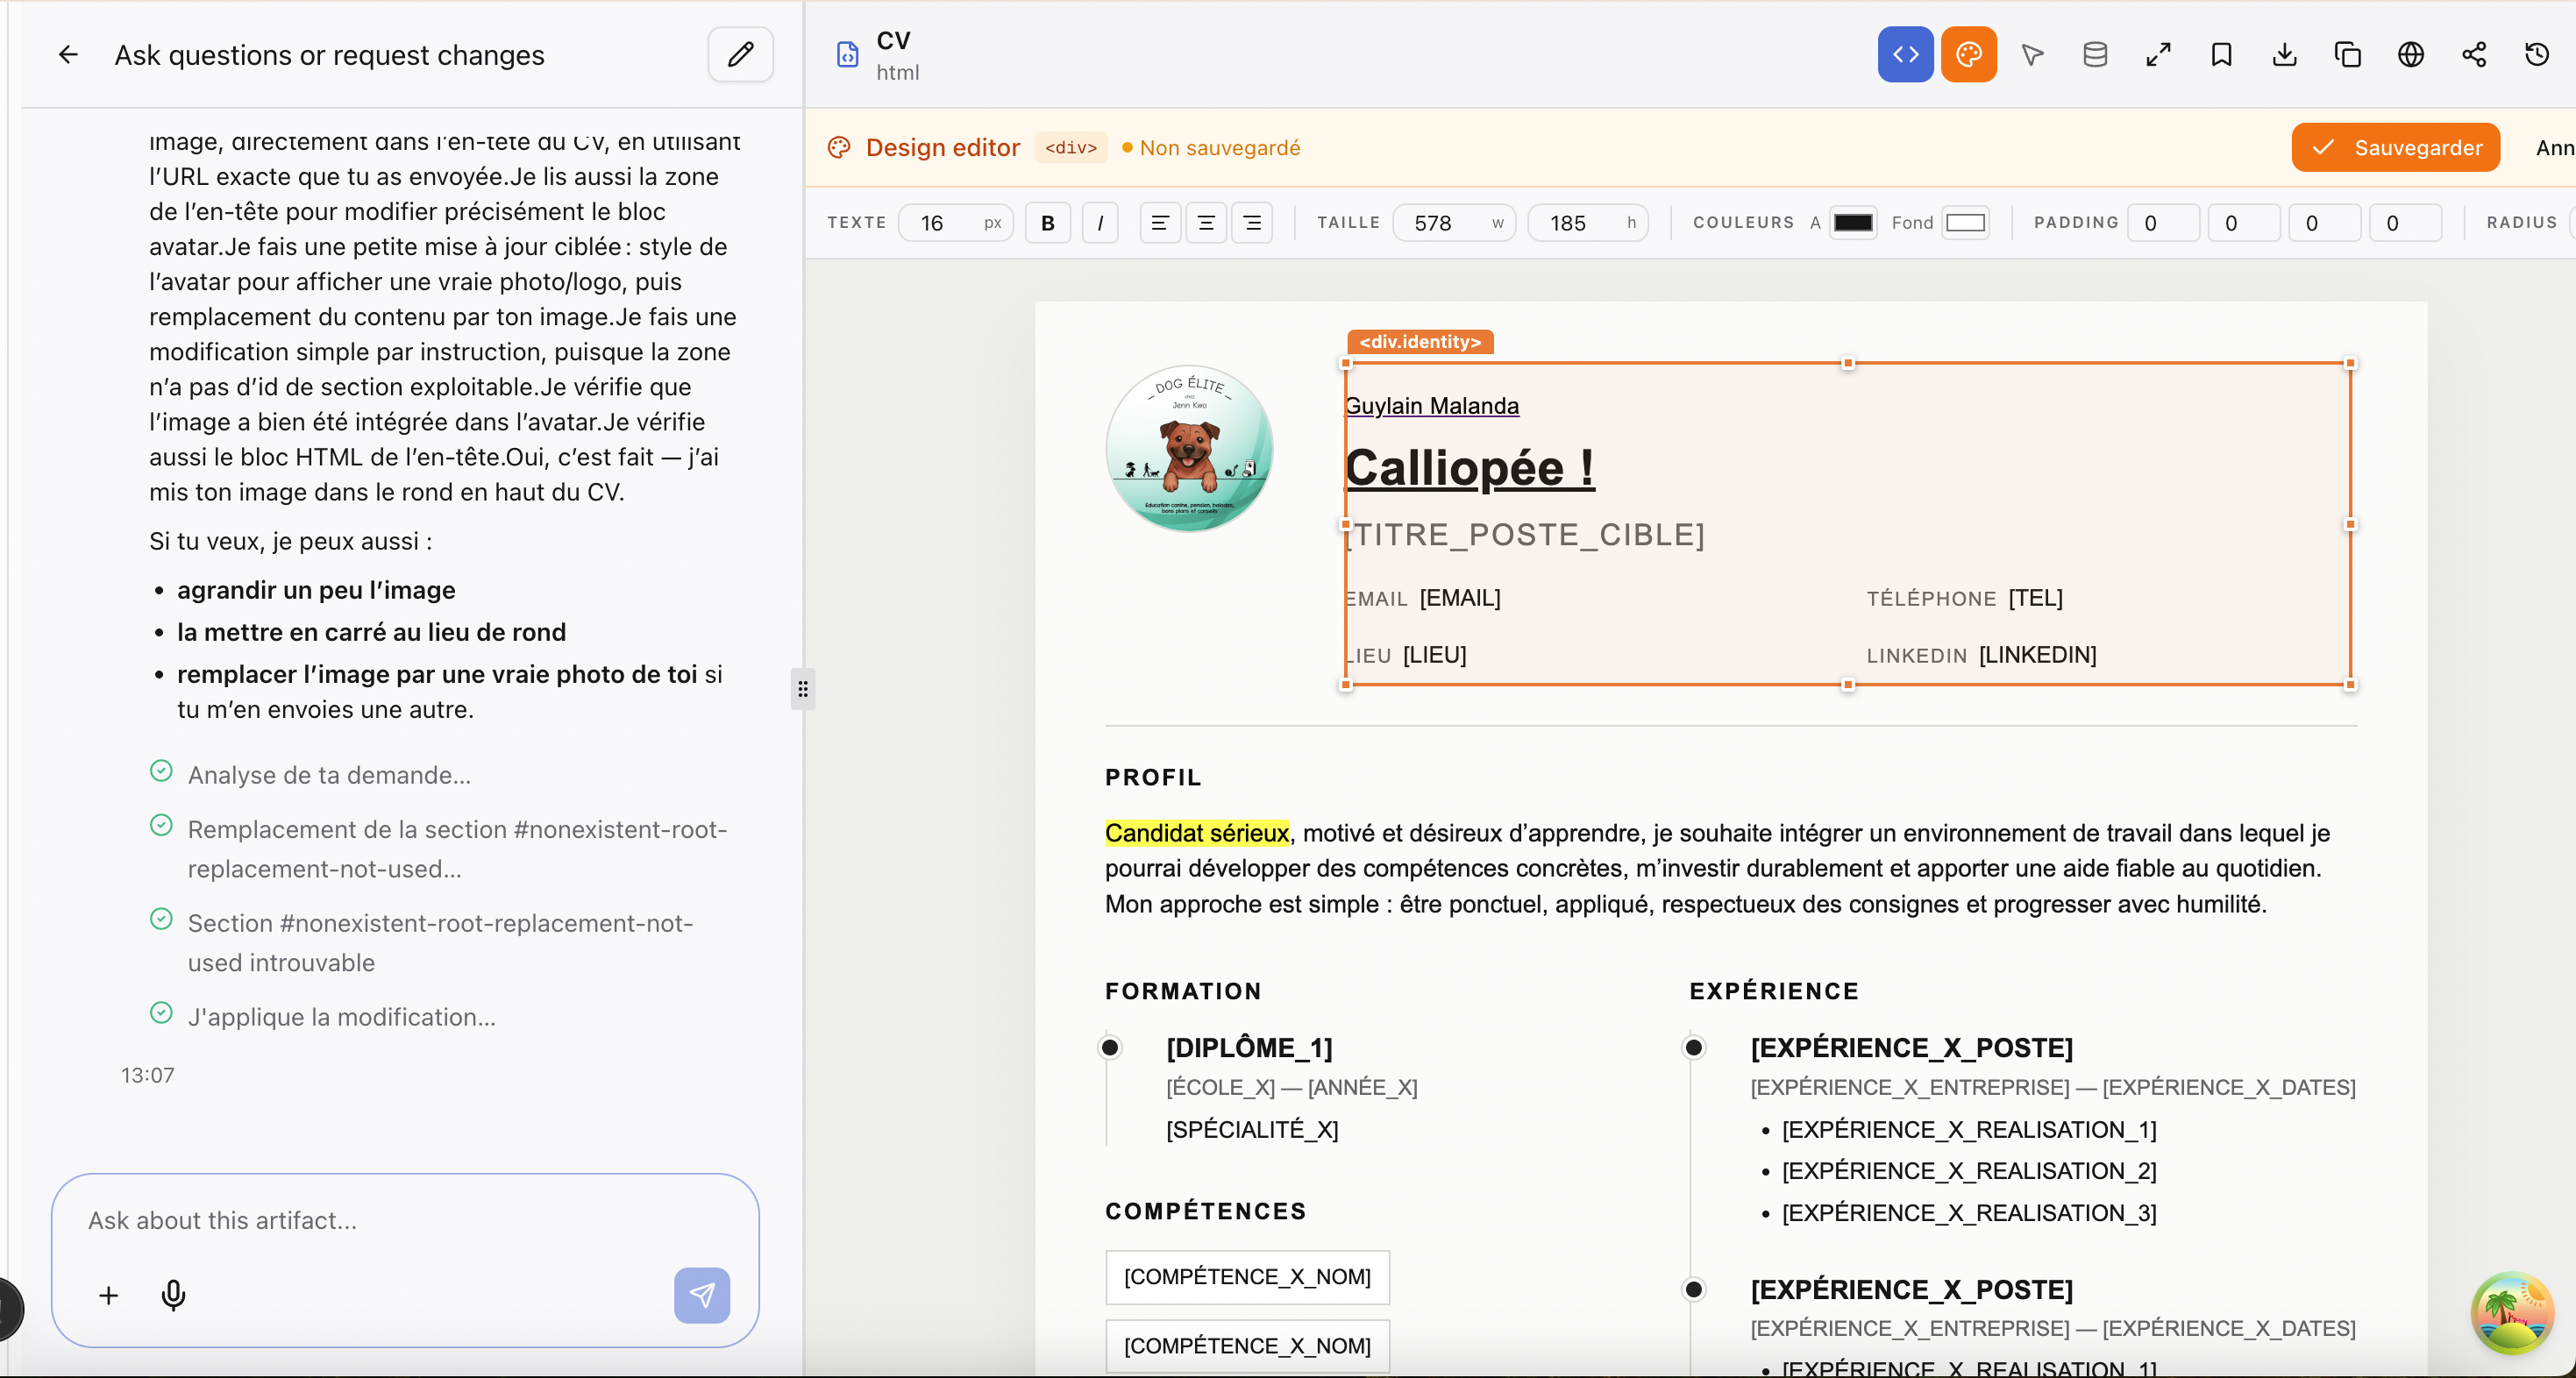Toggle the code view button
2576x1378 pixels.
(1905, 54)
